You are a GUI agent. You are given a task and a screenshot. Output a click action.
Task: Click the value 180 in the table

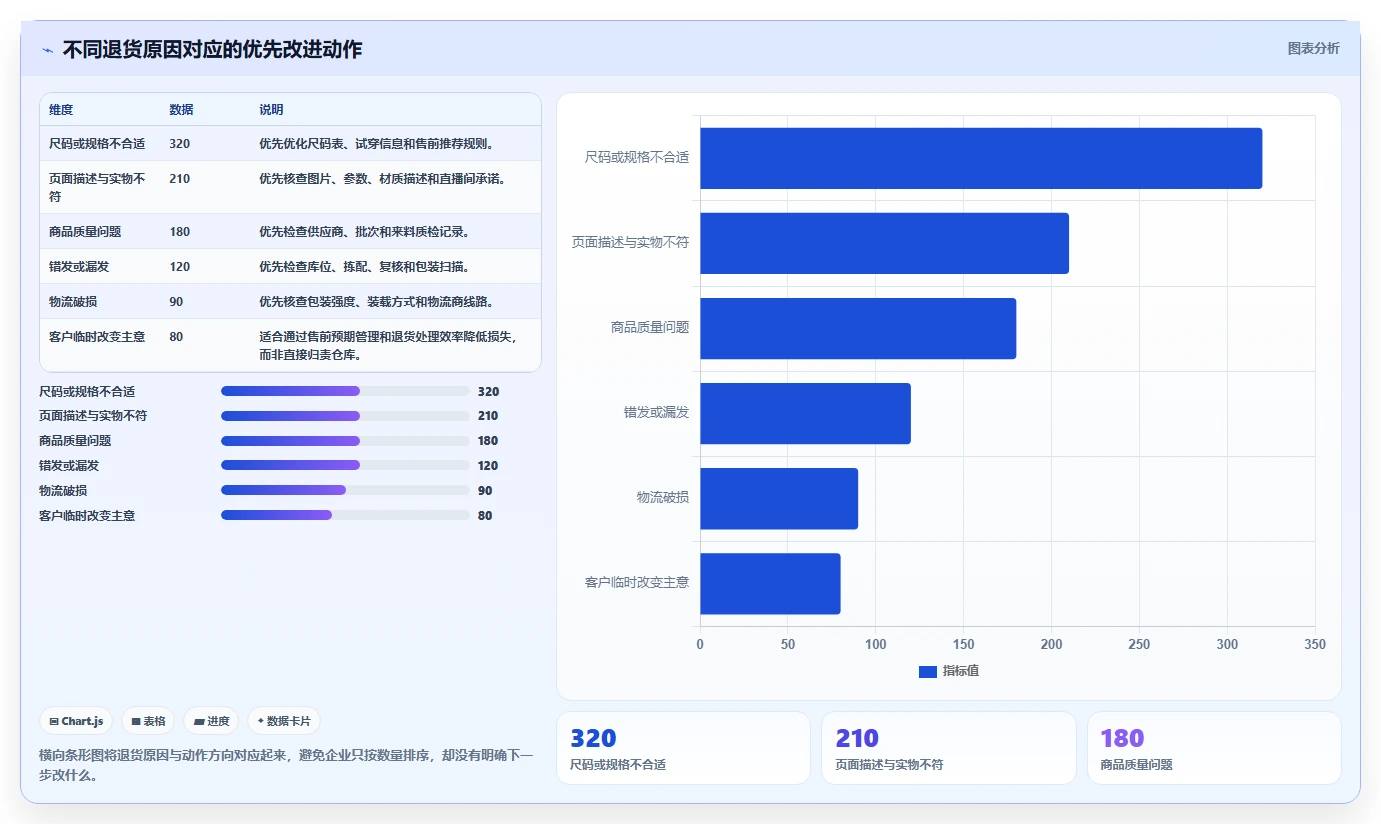click(x=180, y=232)
